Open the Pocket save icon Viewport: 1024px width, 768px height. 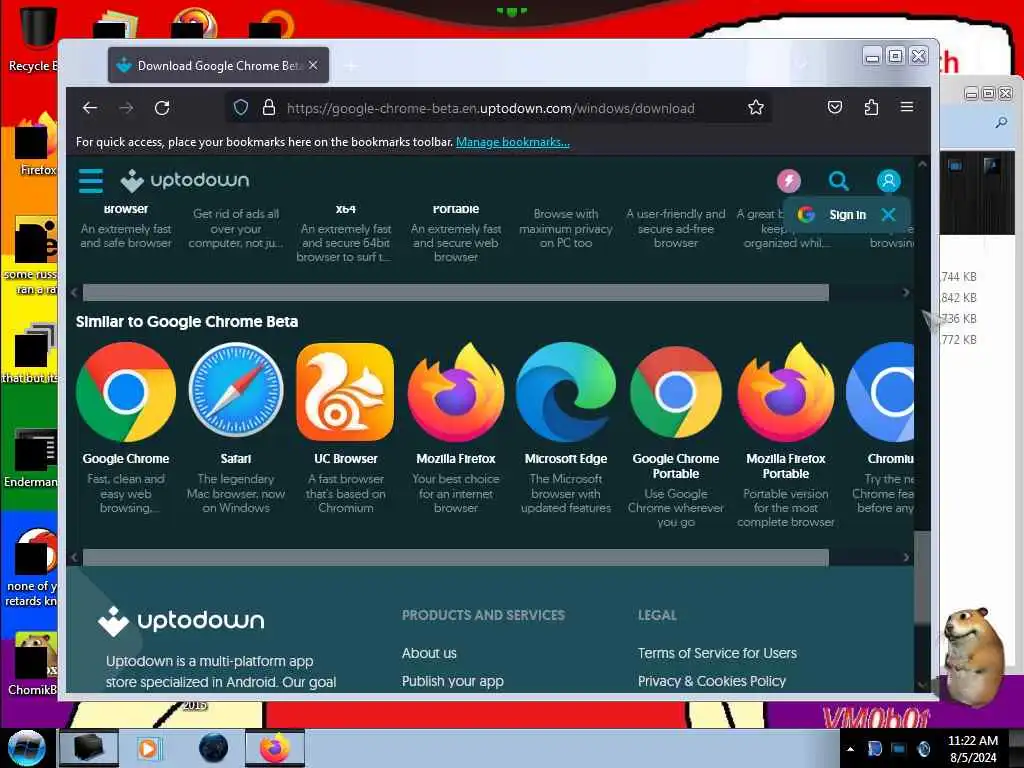[835, 107]
